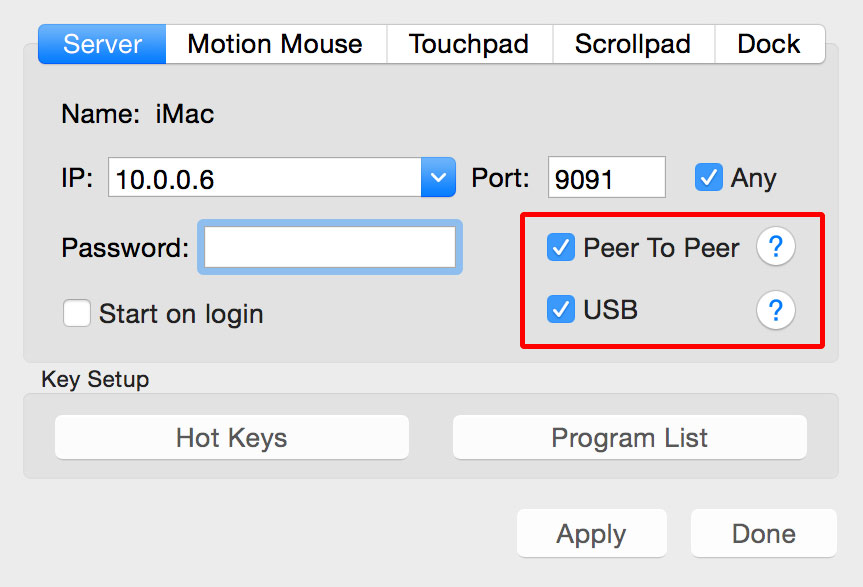This screenshot has height=587, width=863.
Task: Toggle the Any port checkbox
Action: pyautogui.click(x=709, y=177)
